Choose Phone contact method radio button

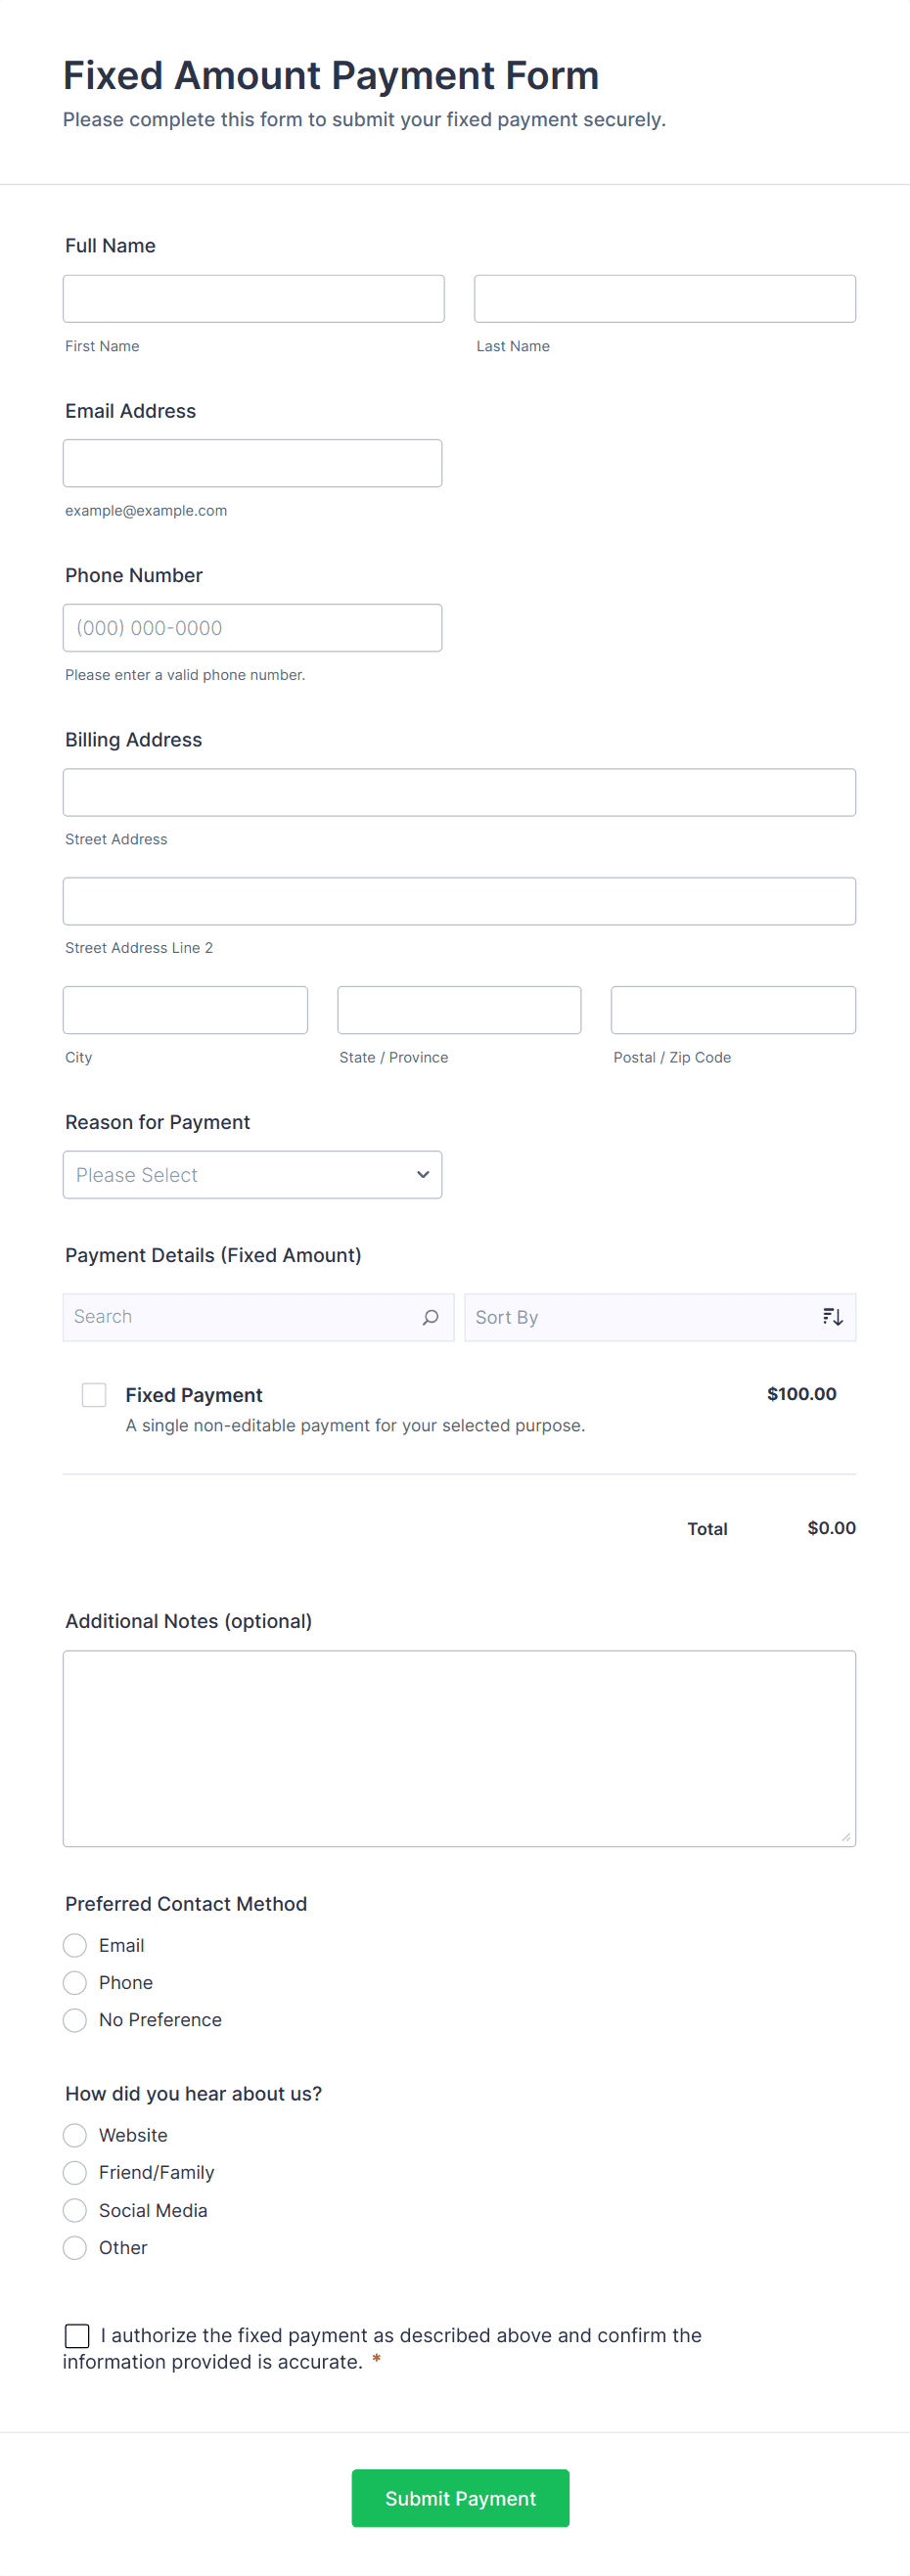(x=75, y=1982)
